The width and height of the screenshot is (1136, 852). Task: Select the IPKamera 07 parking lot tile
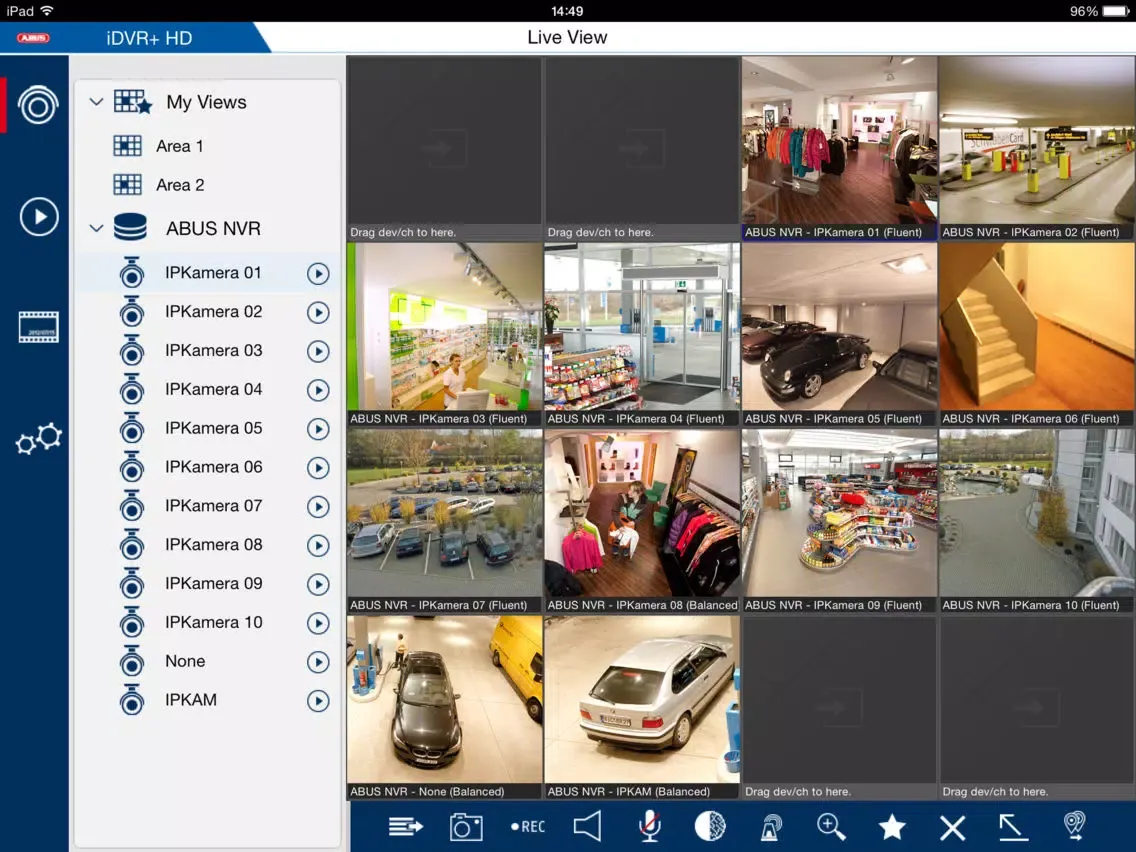pyautogui.click(x=444, y=521)
